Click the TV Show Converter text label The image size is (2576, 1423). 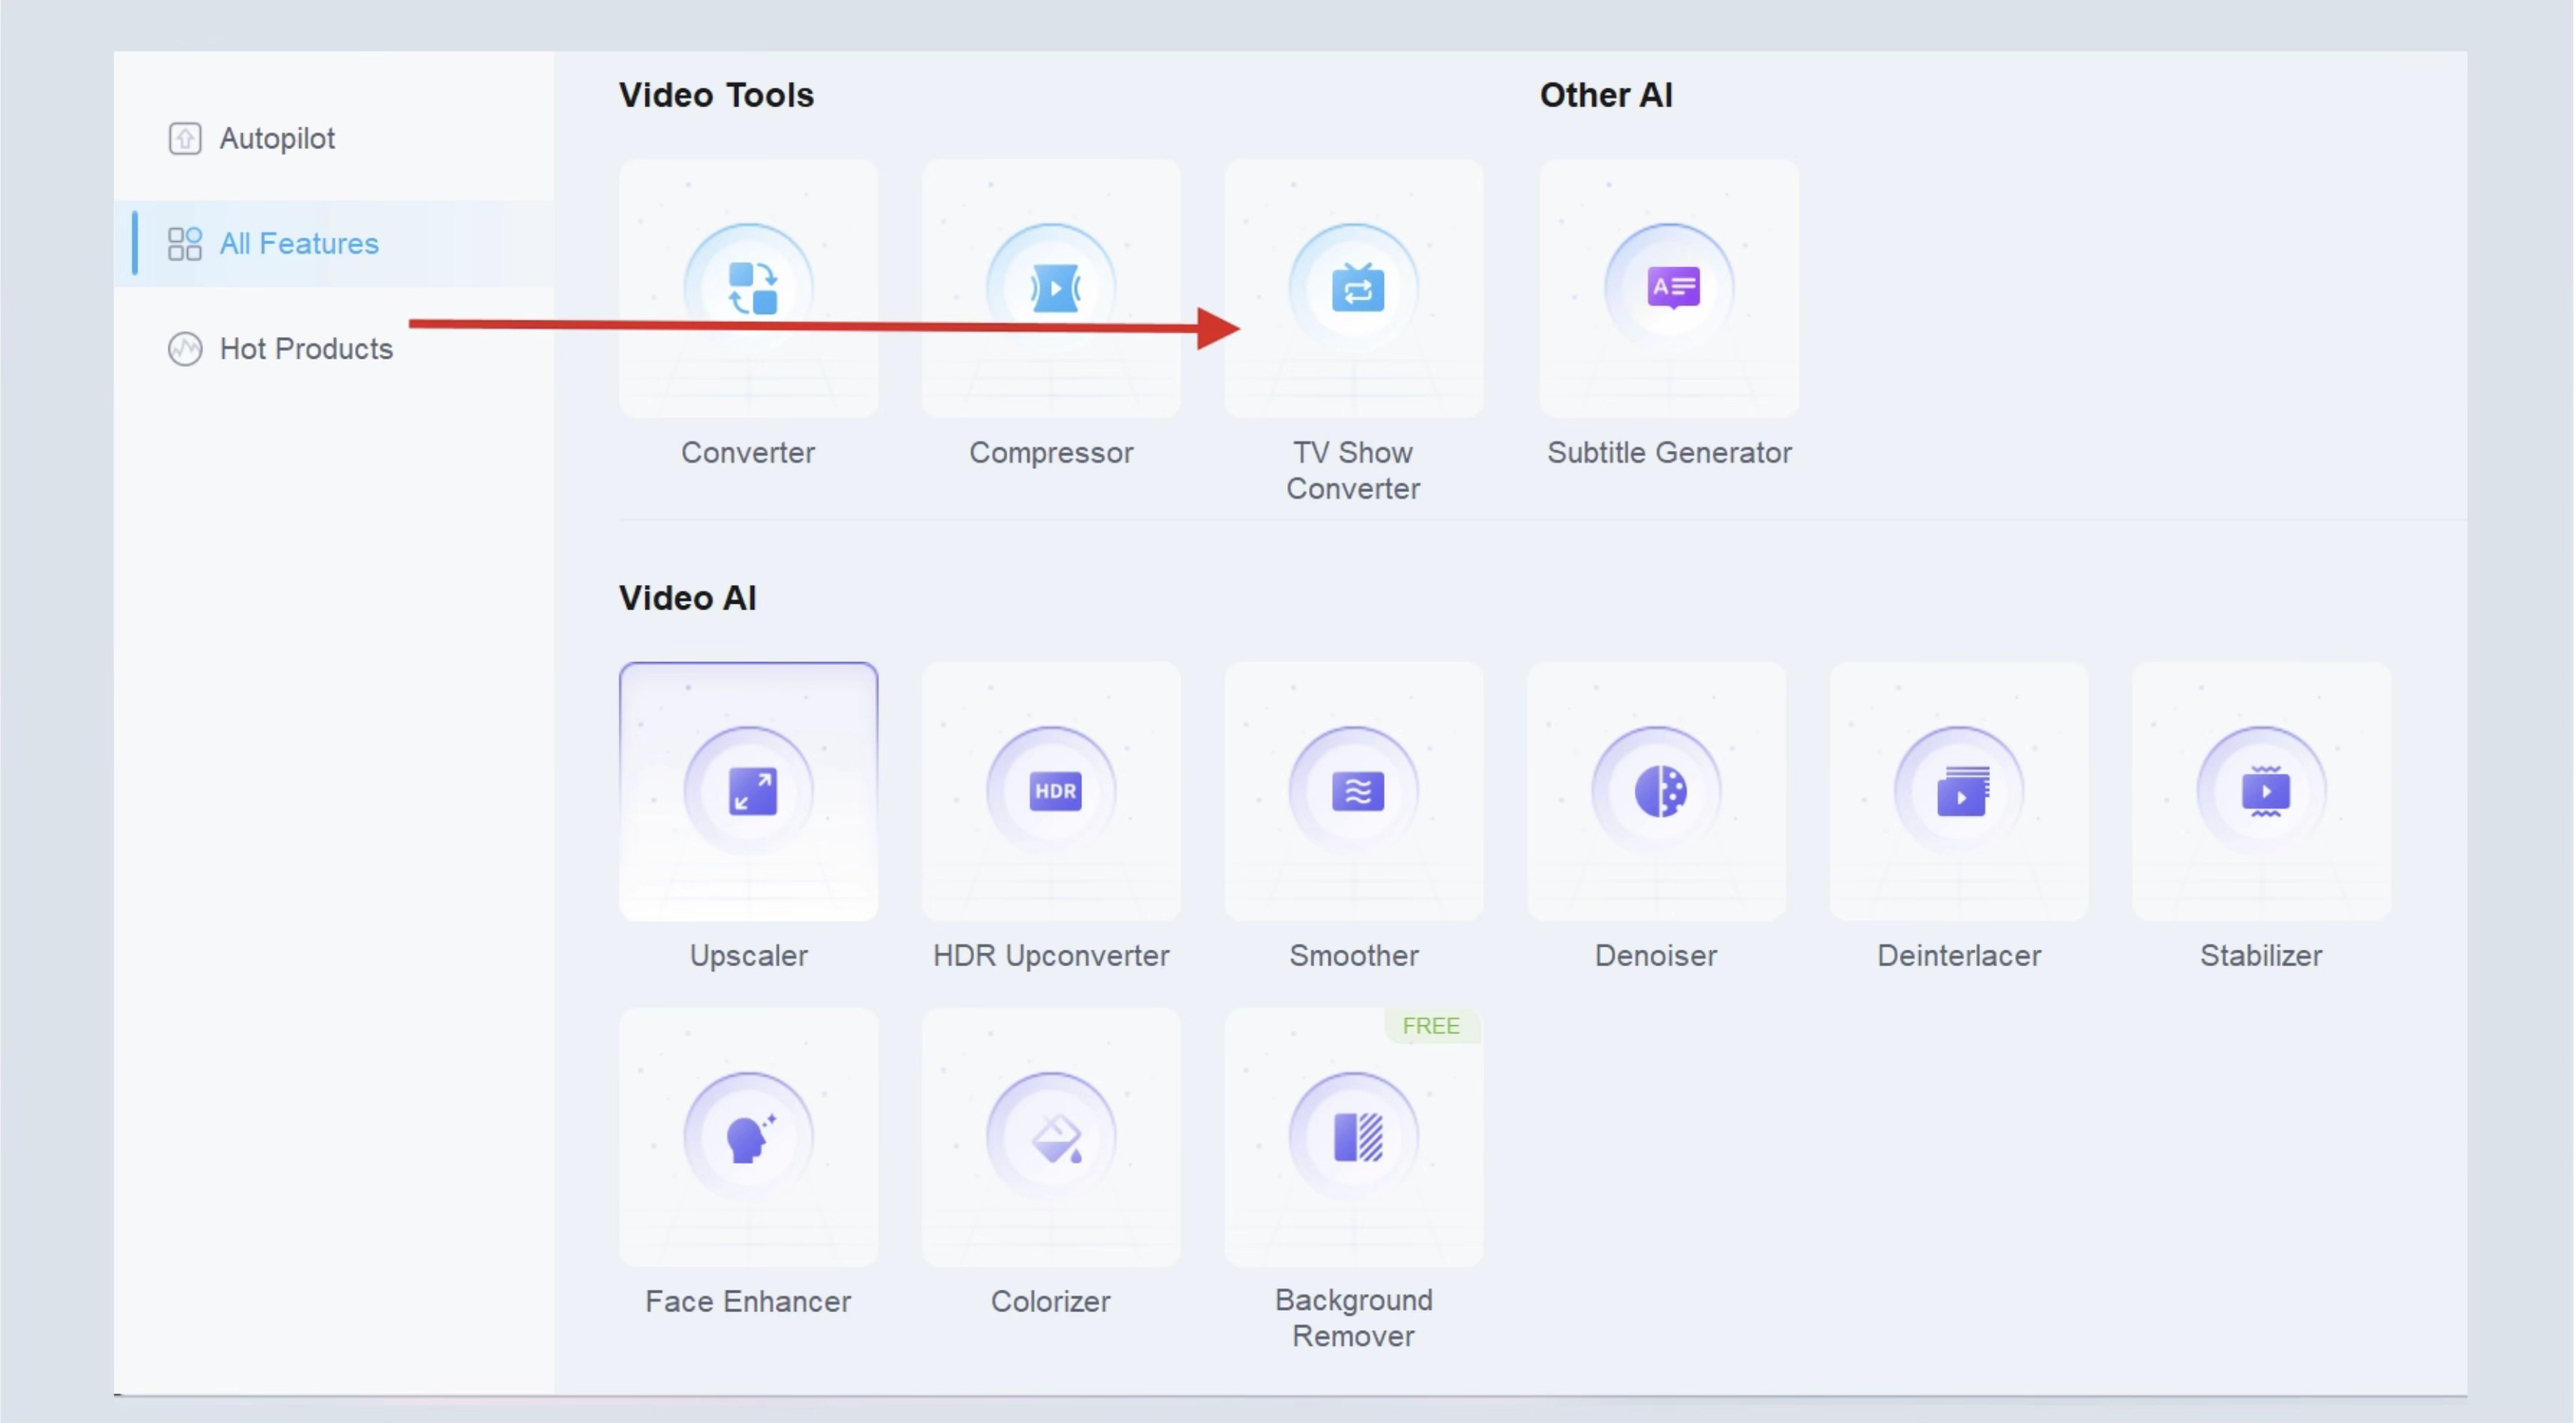coord(1353,470)
